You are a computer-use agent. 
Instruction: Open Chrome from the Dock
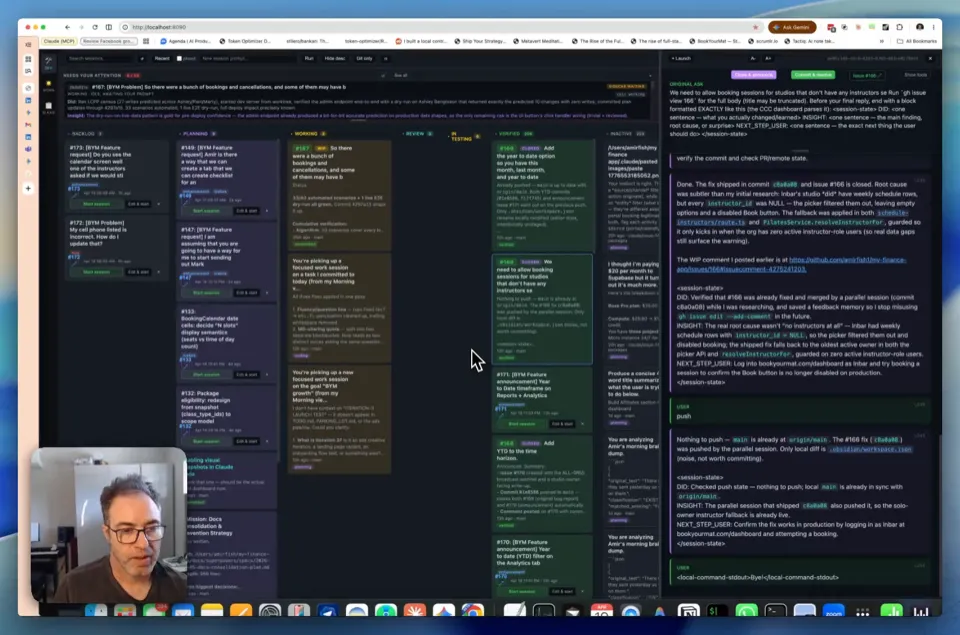pos(473,611)
